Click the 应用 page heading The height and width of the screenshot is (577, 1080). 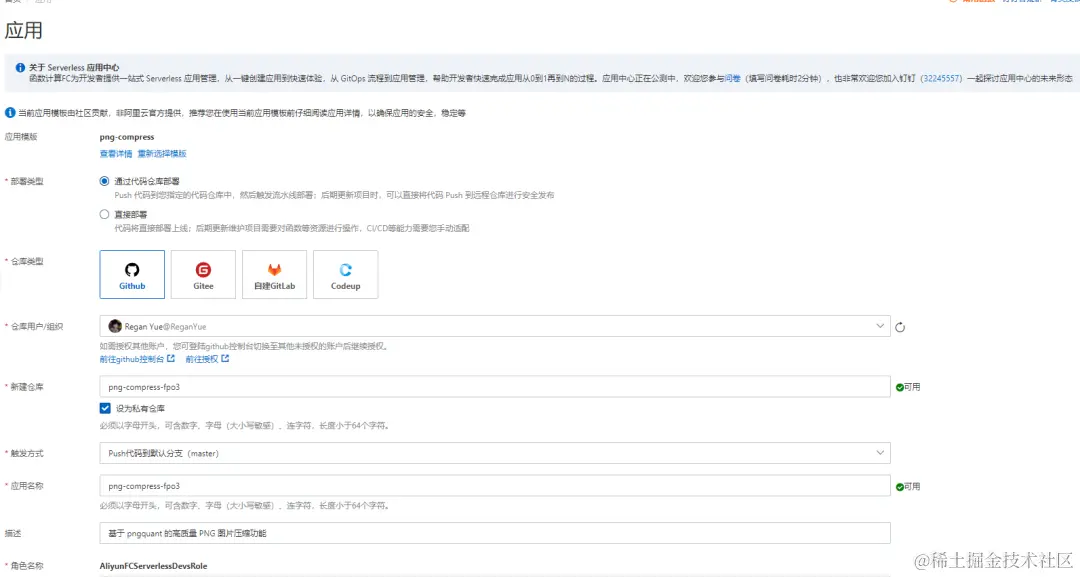click(x=23, y=30)
